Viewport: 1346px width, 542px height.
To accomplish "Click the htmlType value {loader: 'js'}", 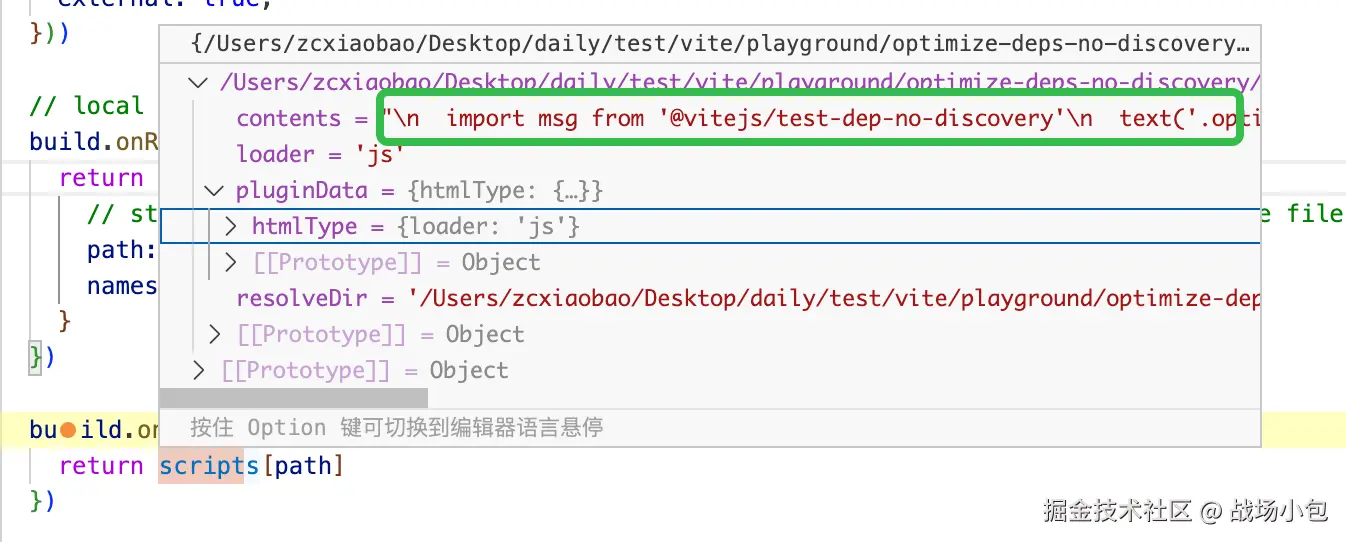I will coord(488,227).
